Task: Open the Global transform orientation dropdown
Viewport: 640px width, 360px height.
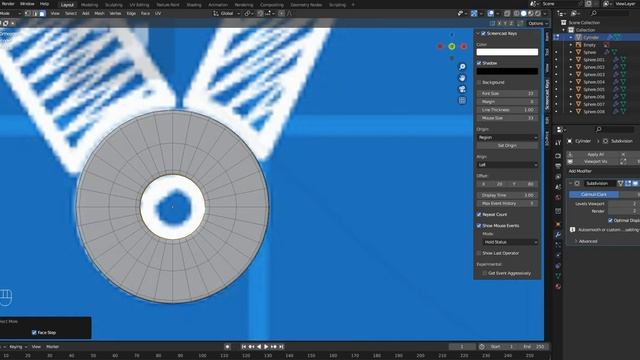Action: pos(227,13)
